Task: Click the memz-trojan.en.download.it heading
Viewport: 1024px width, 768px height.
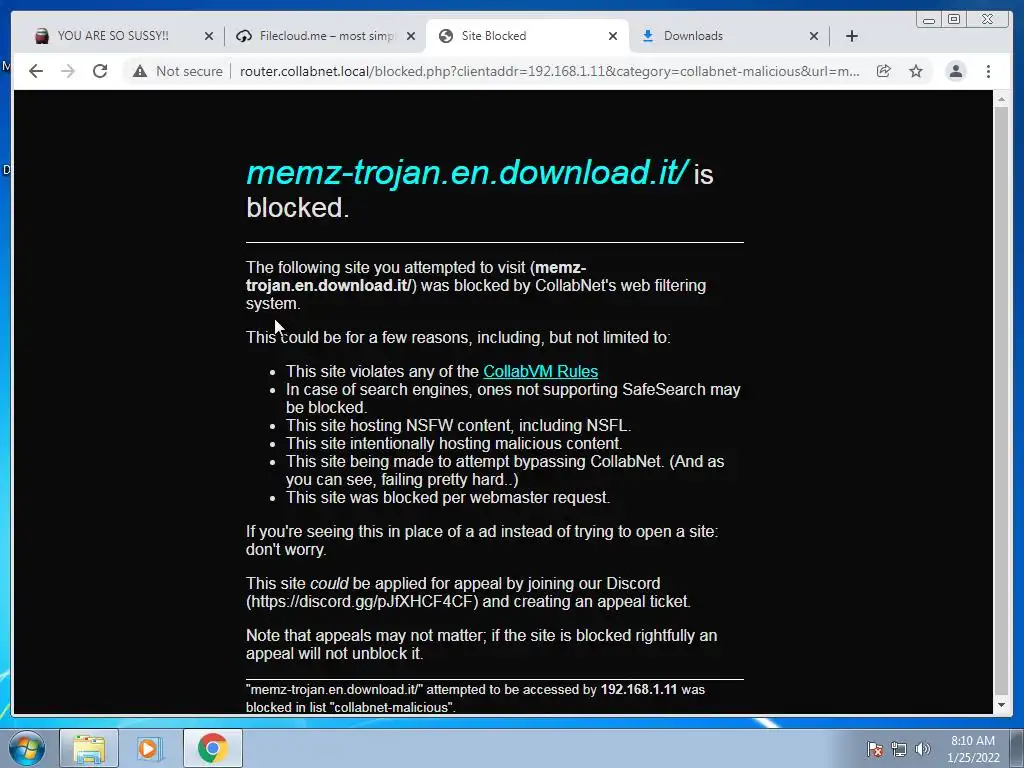Action: tap(467, 172)
